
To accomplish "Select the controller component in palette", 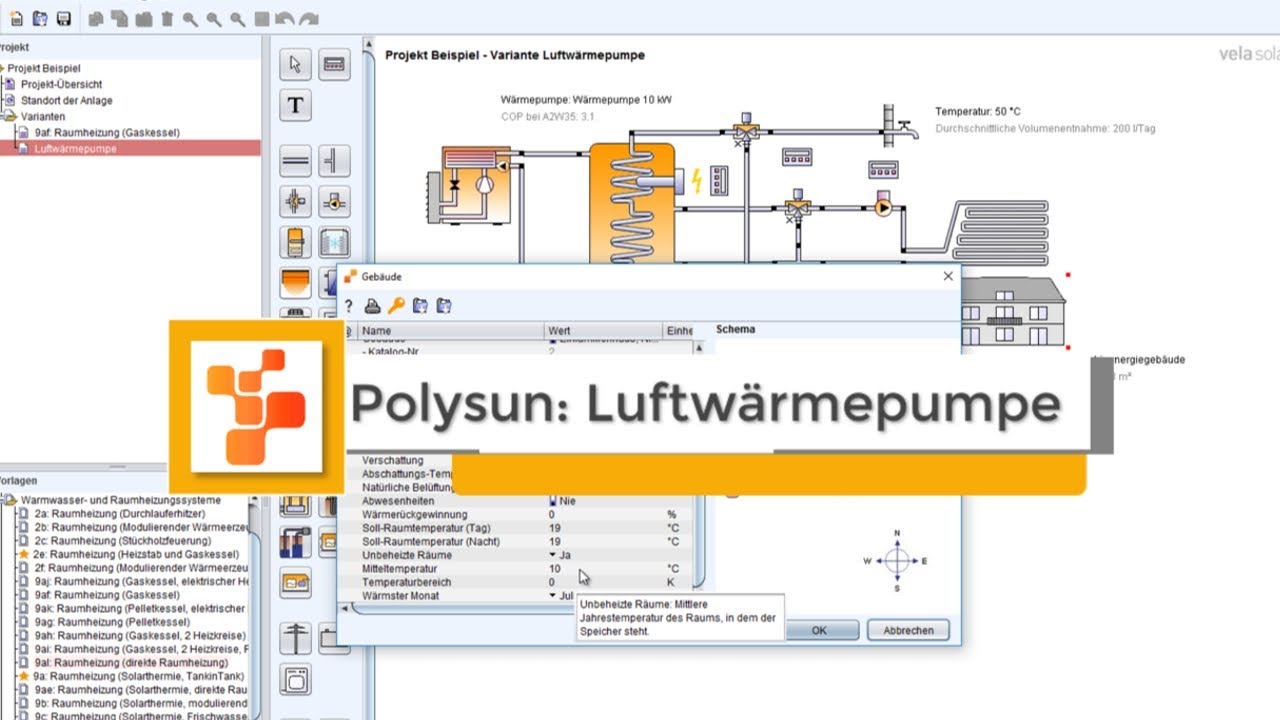I will (334, 65).
